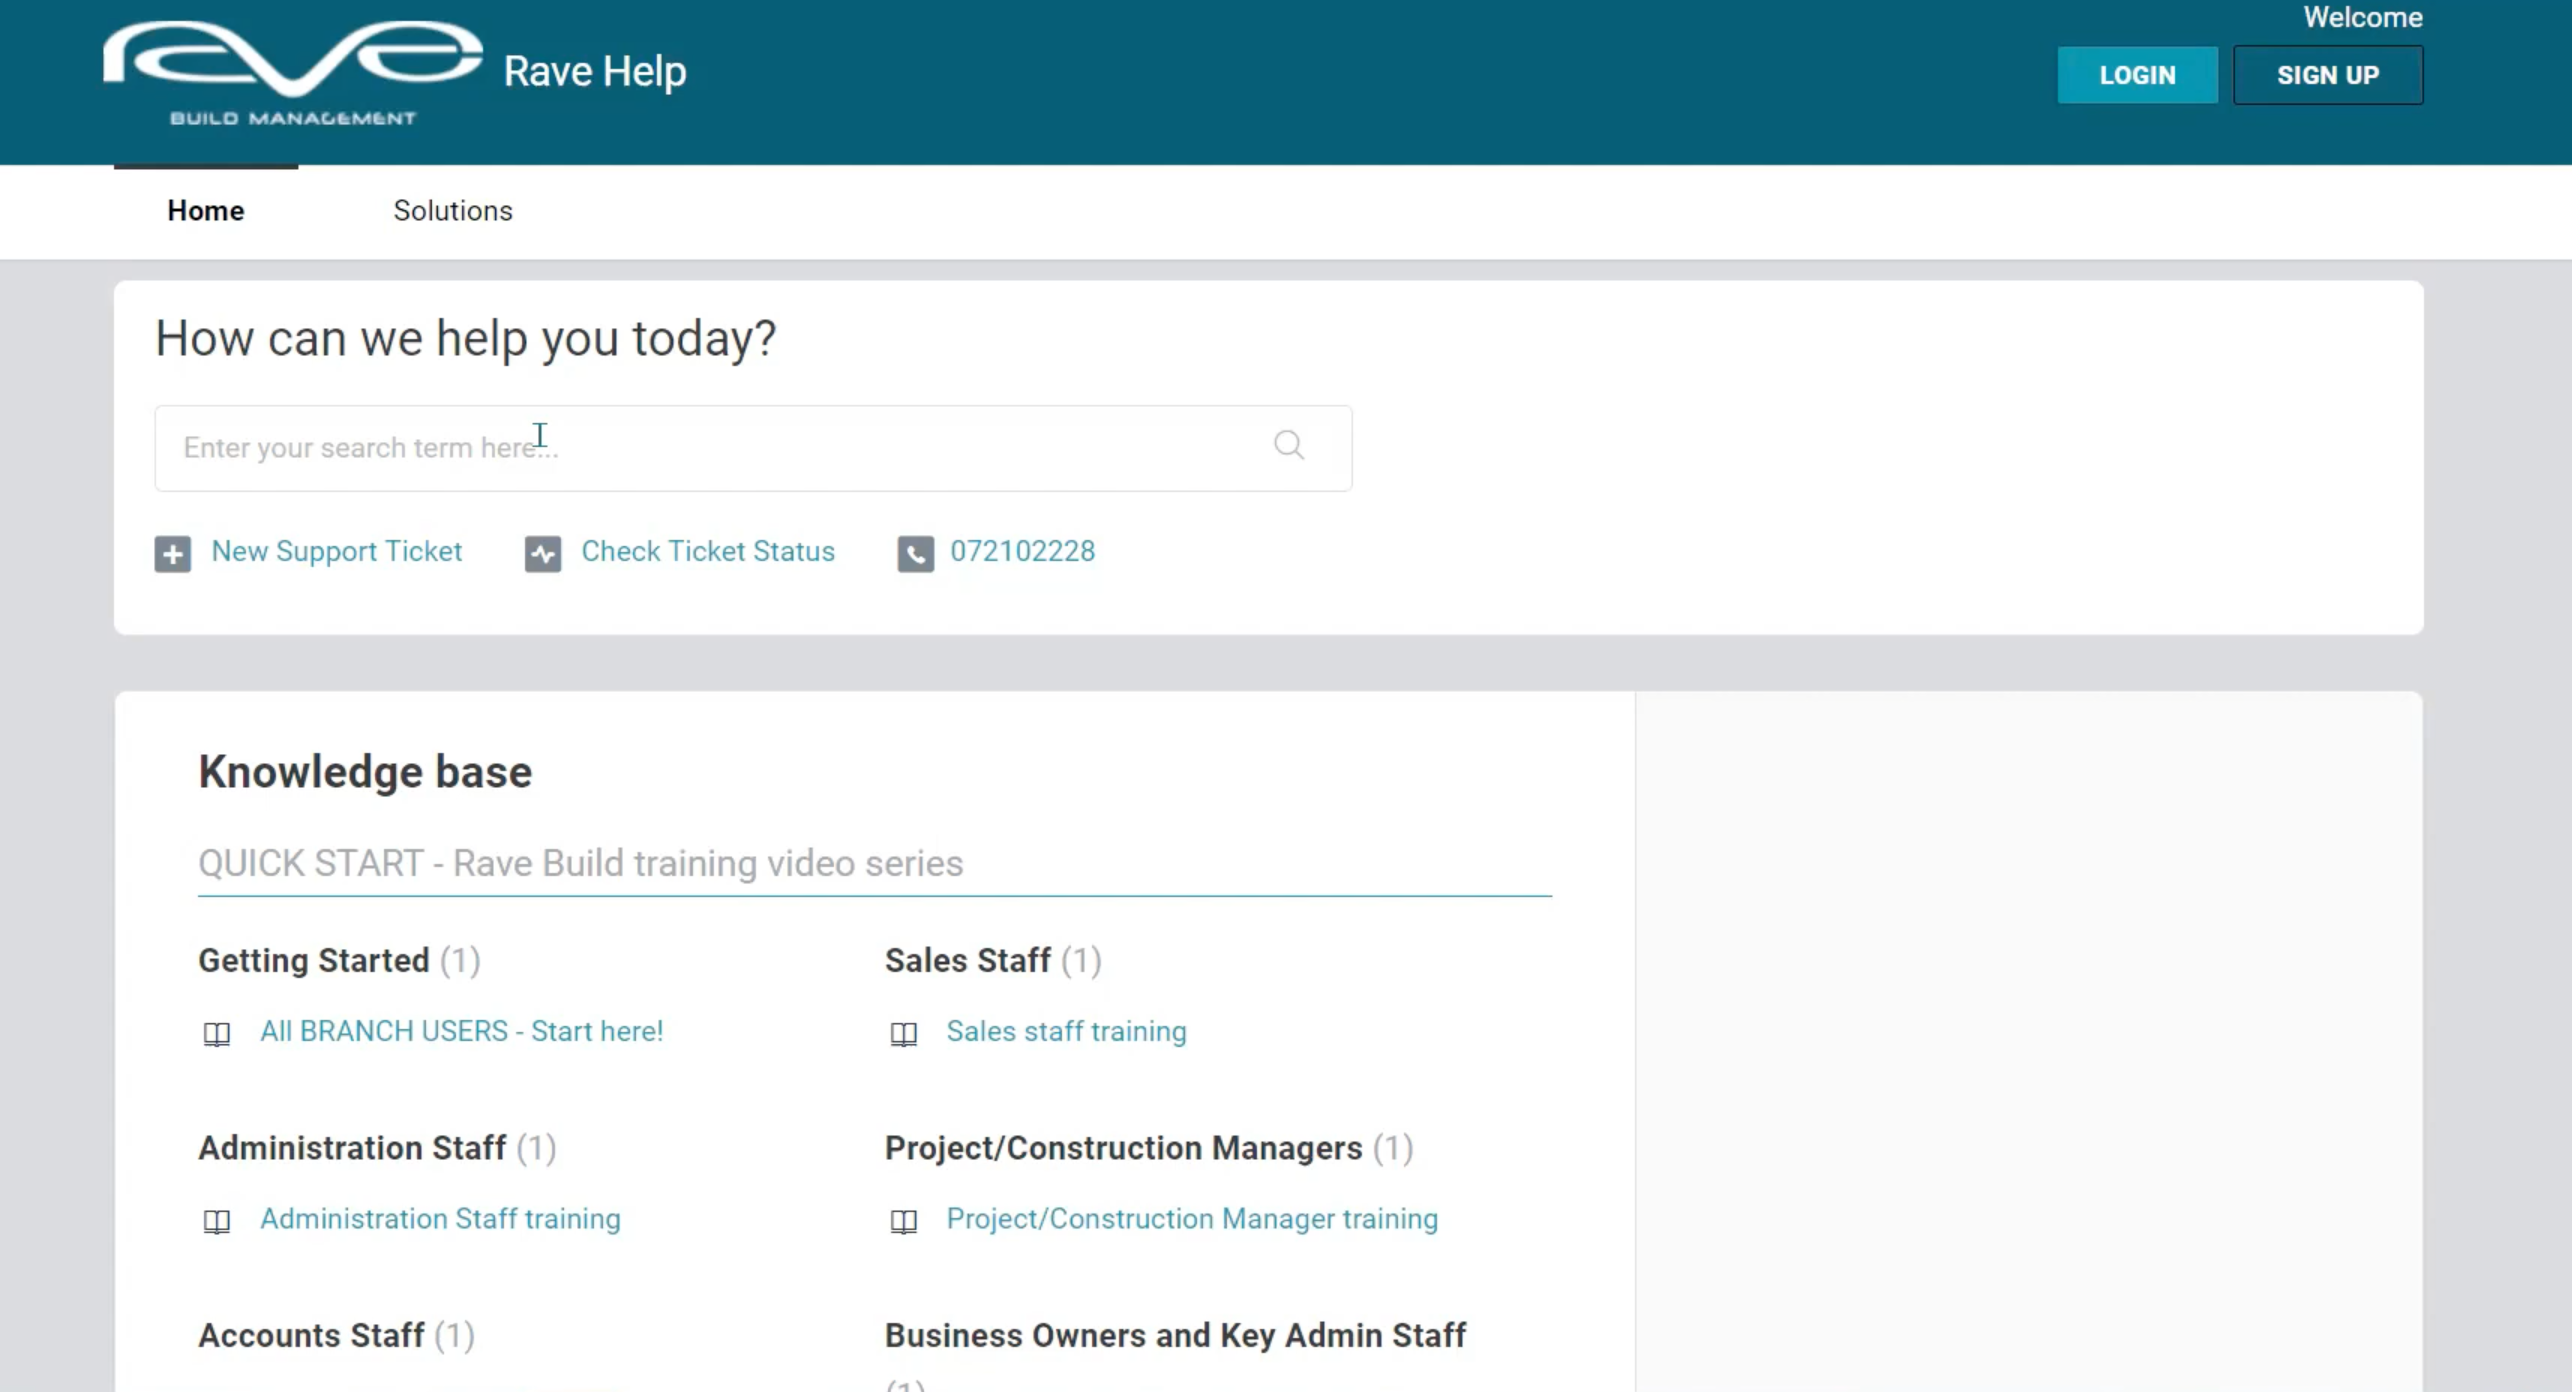Open Sales staff training article
2572x1392 pixels.
(1066, 1031)
